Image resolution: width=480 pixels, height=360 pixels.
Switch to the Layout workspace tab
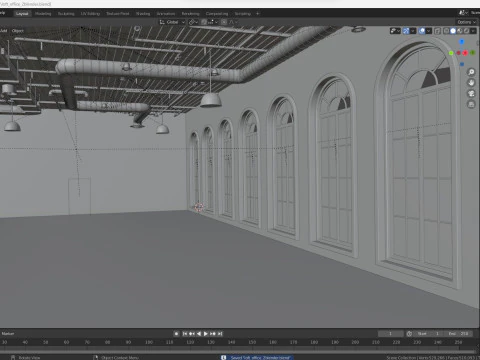pyautogui.click(x=22, y=14)
